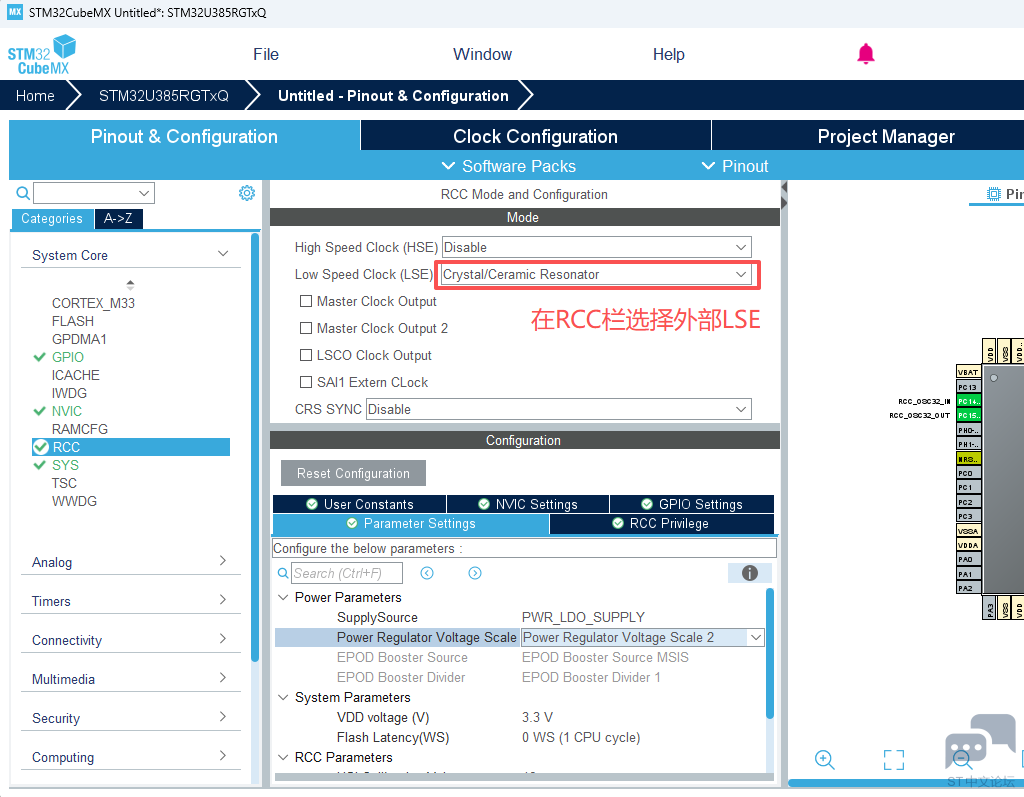Viewport: 1024px width, 797px height.
Task: Fit the chip pinout to view
Action: [x=893, y=760]
